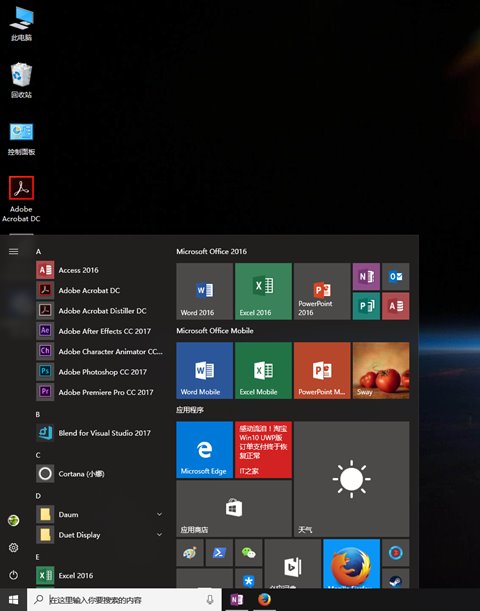Launch the PowerPoint 2016 tile
The image size is (480, 611).
[x=322, y=291]
